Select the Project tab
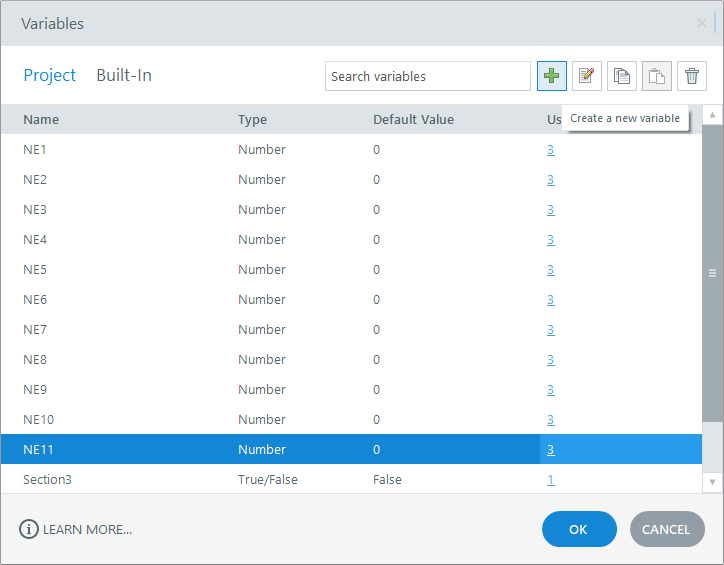 click(x=50, y=75)
